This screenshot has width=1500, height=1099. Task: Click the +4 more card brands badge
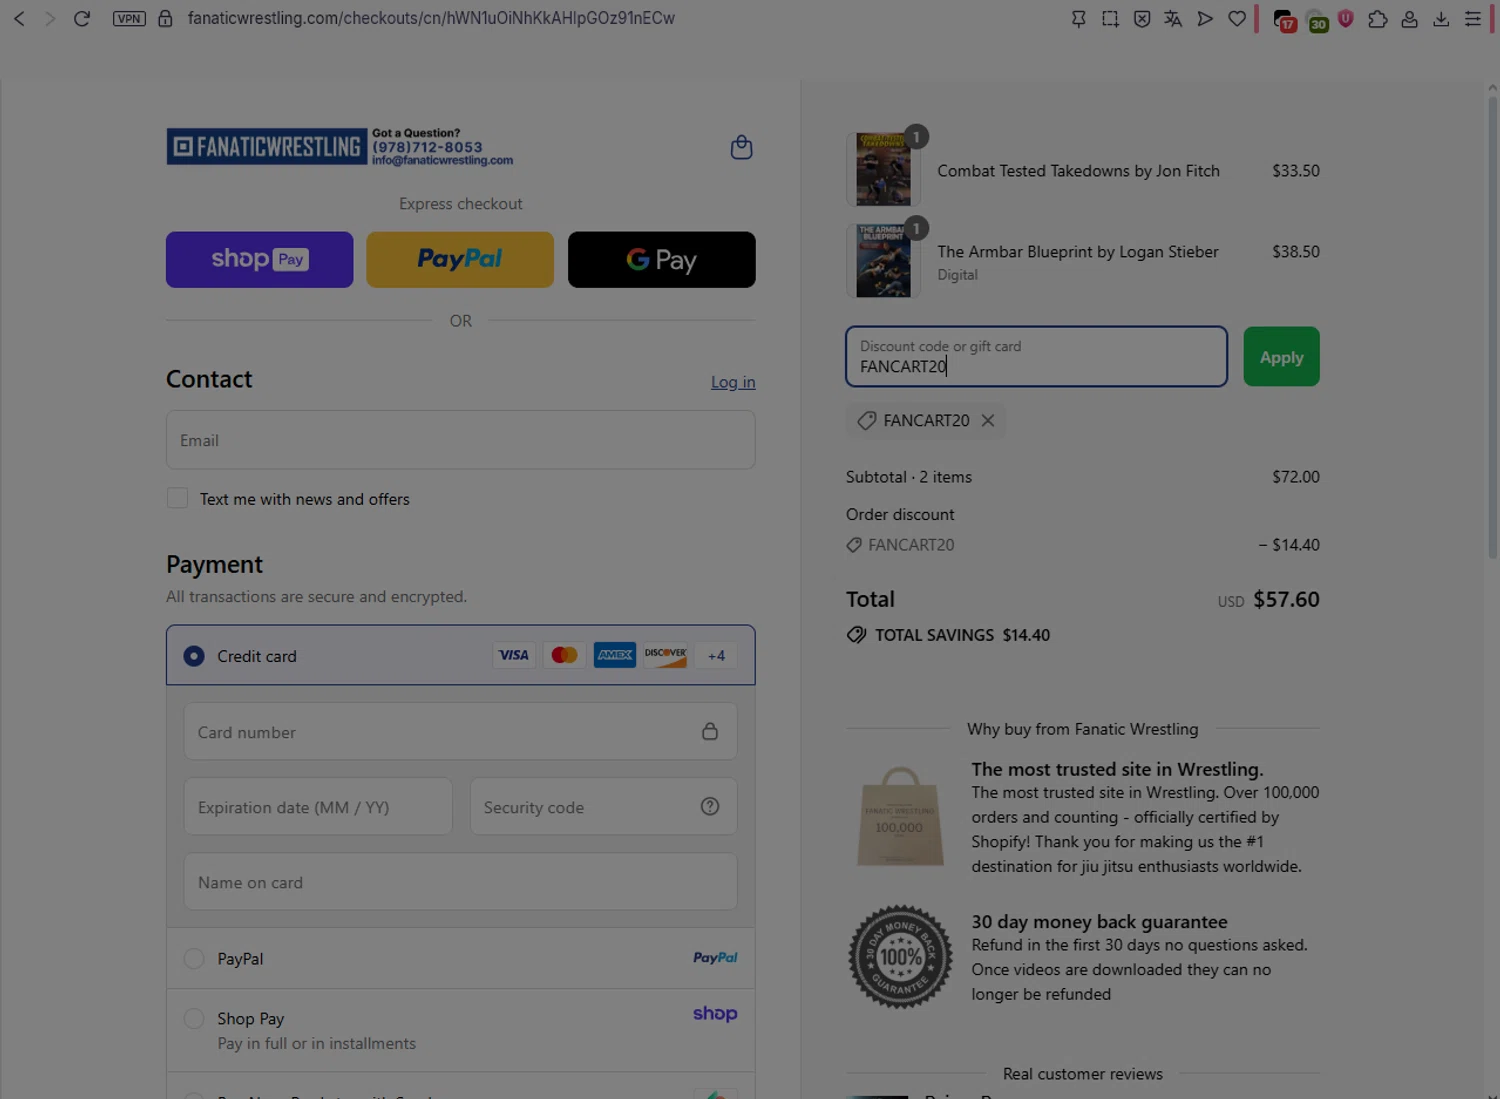pos(716,656)
